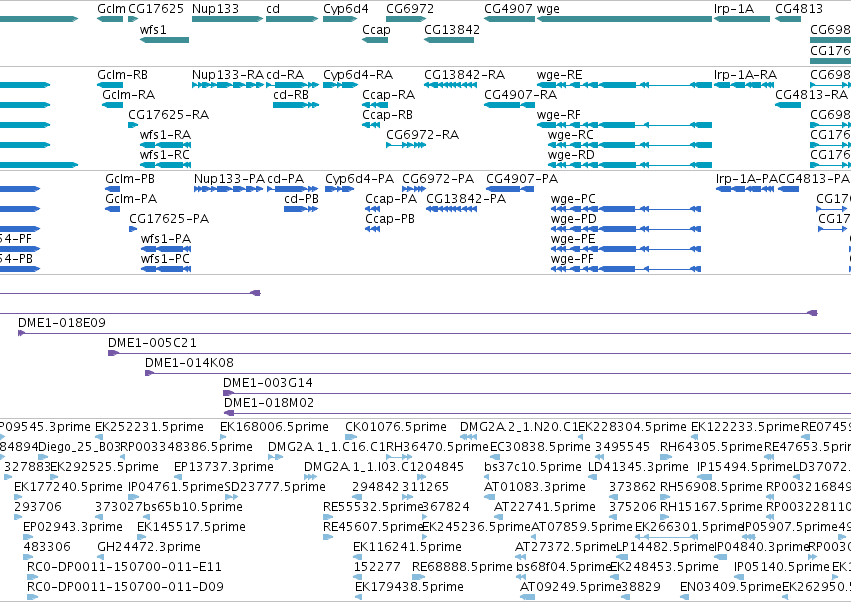Click the CG13842-PA protein feature

[452, 209]
